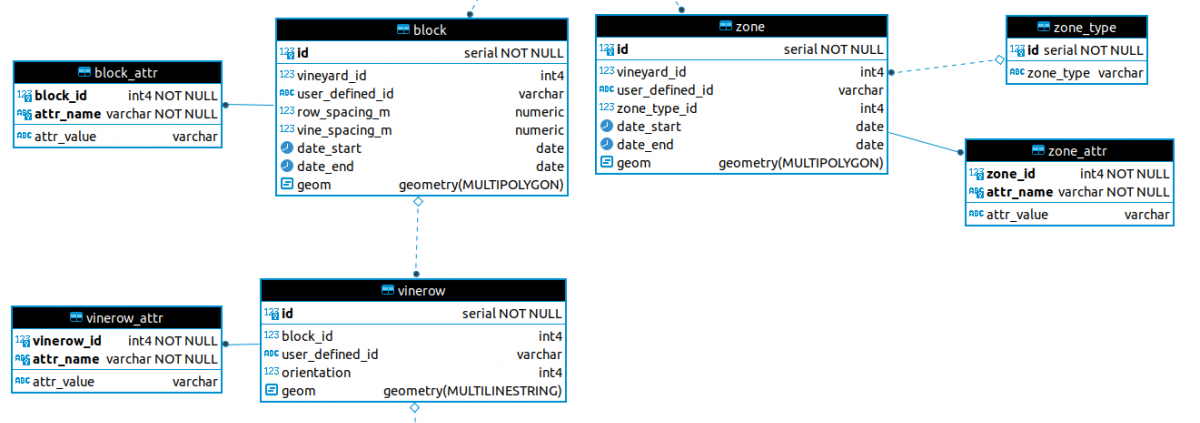
Task: Click the geometry icon beside zone's geom
Action: pyautogui.click(x=606, y=163)
